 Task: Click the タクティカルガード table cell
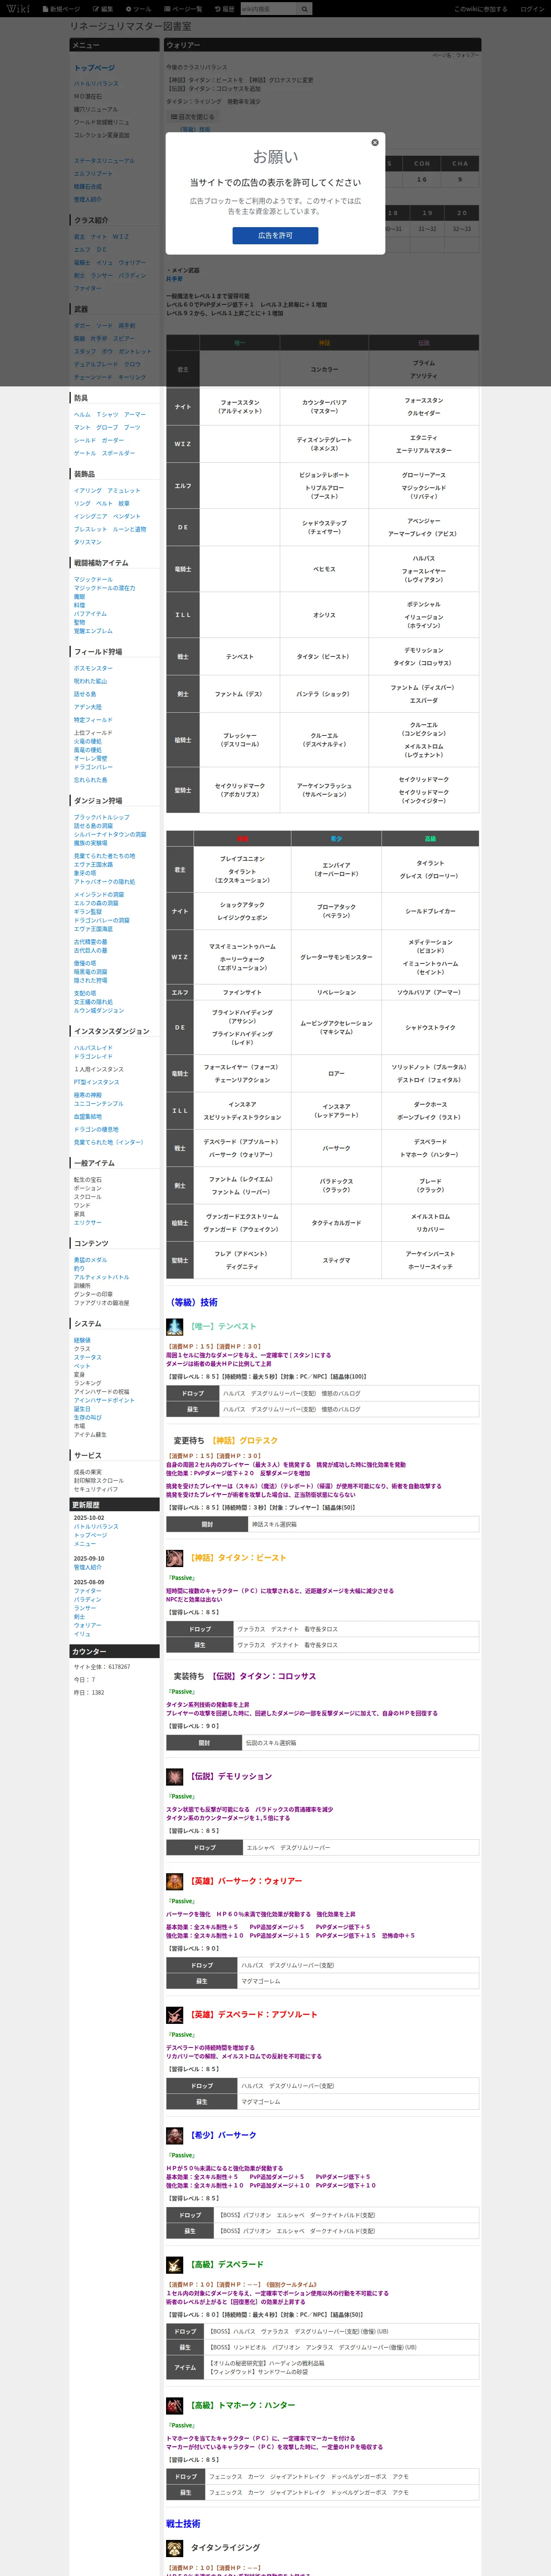336,1223
